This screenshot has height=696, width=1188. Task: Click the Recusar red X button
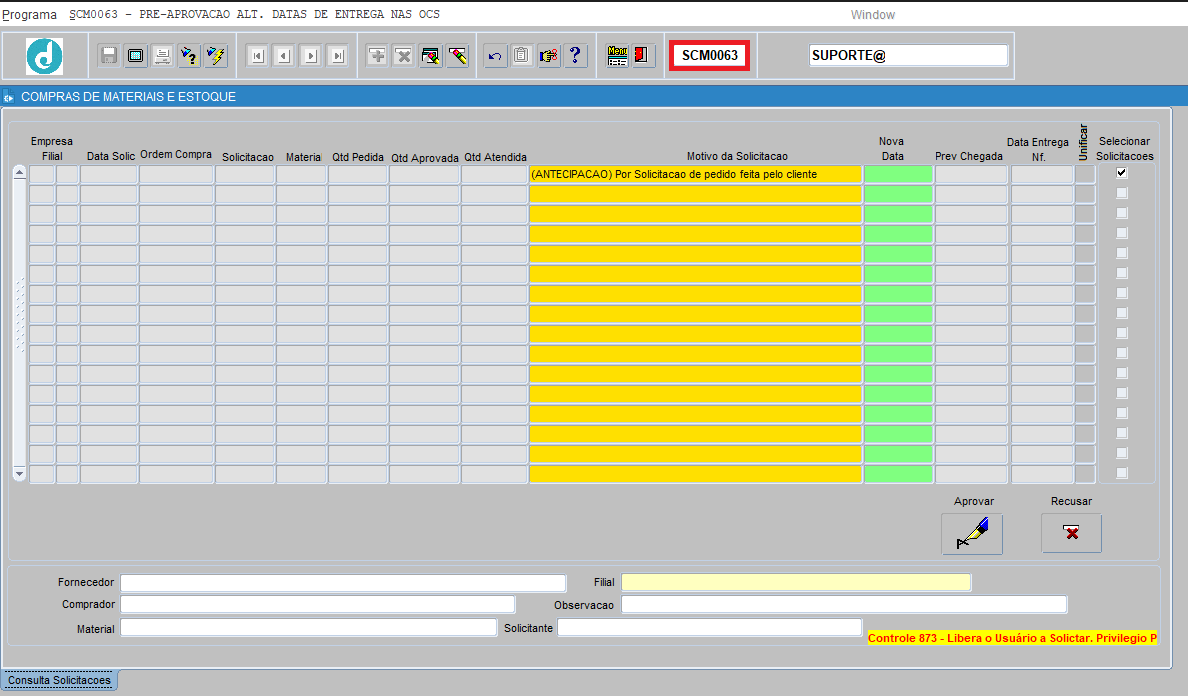point(1071,533)
